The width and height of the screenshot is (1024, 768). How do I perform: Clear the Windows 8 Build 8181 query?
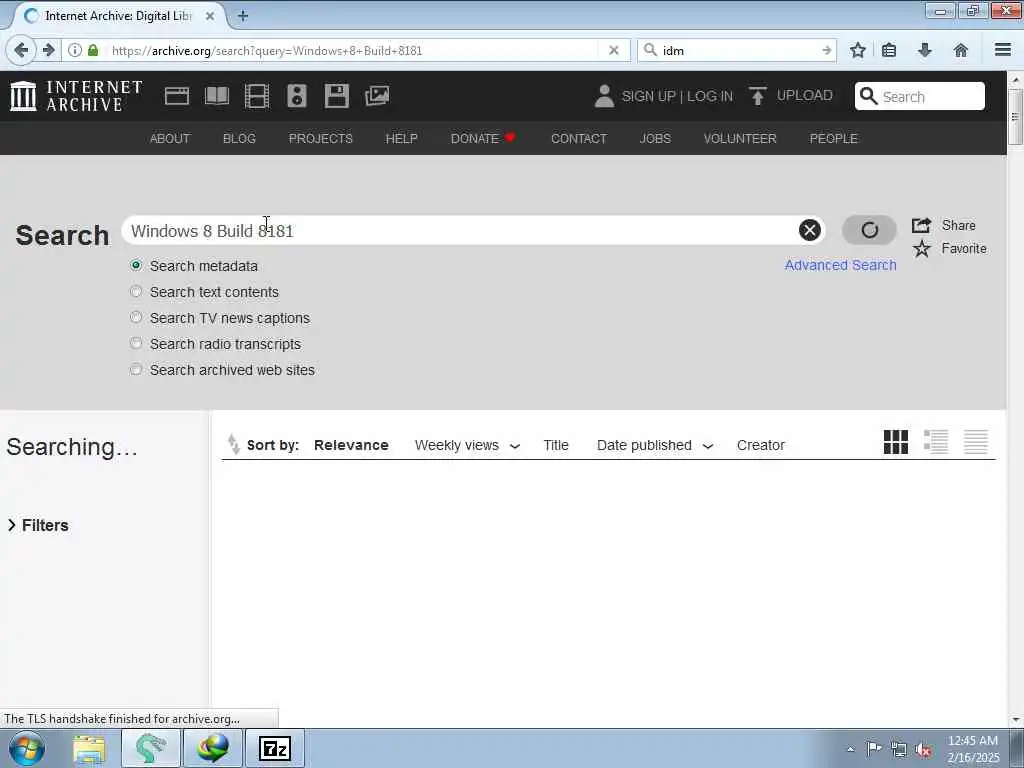pos(810,230)
